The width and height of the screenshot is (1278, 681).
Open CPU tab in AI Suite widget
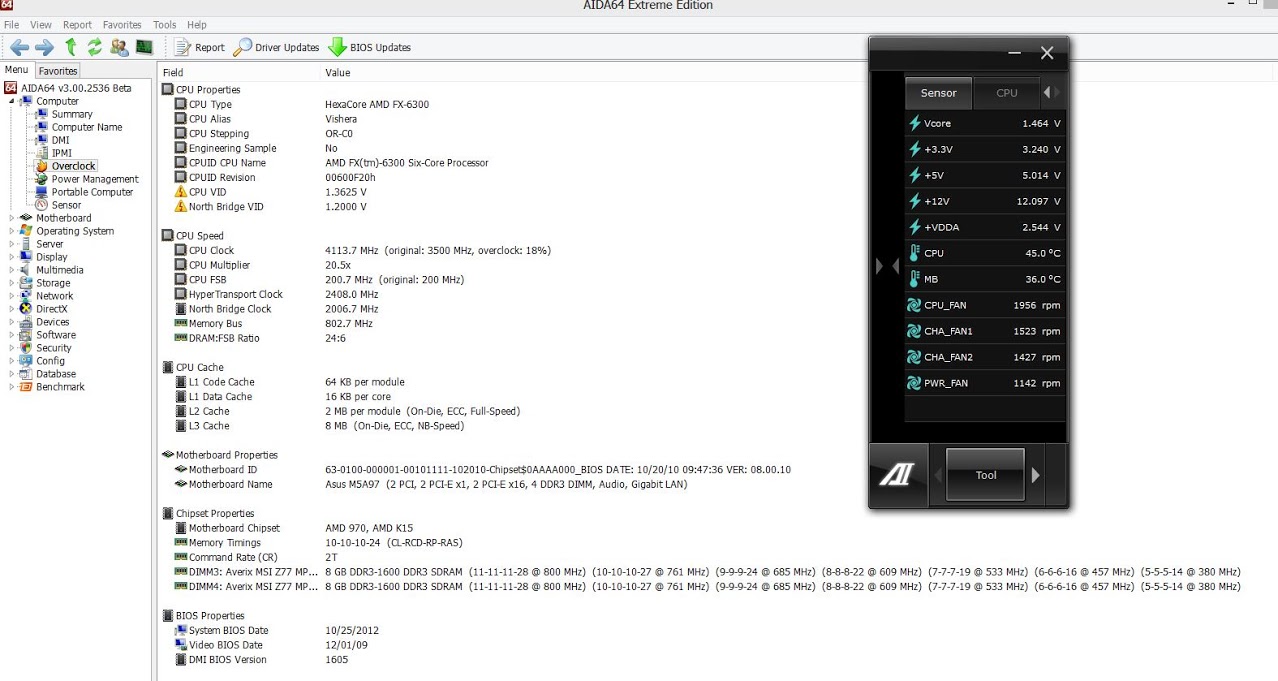pyautogui.click(x=1007, y=93)
